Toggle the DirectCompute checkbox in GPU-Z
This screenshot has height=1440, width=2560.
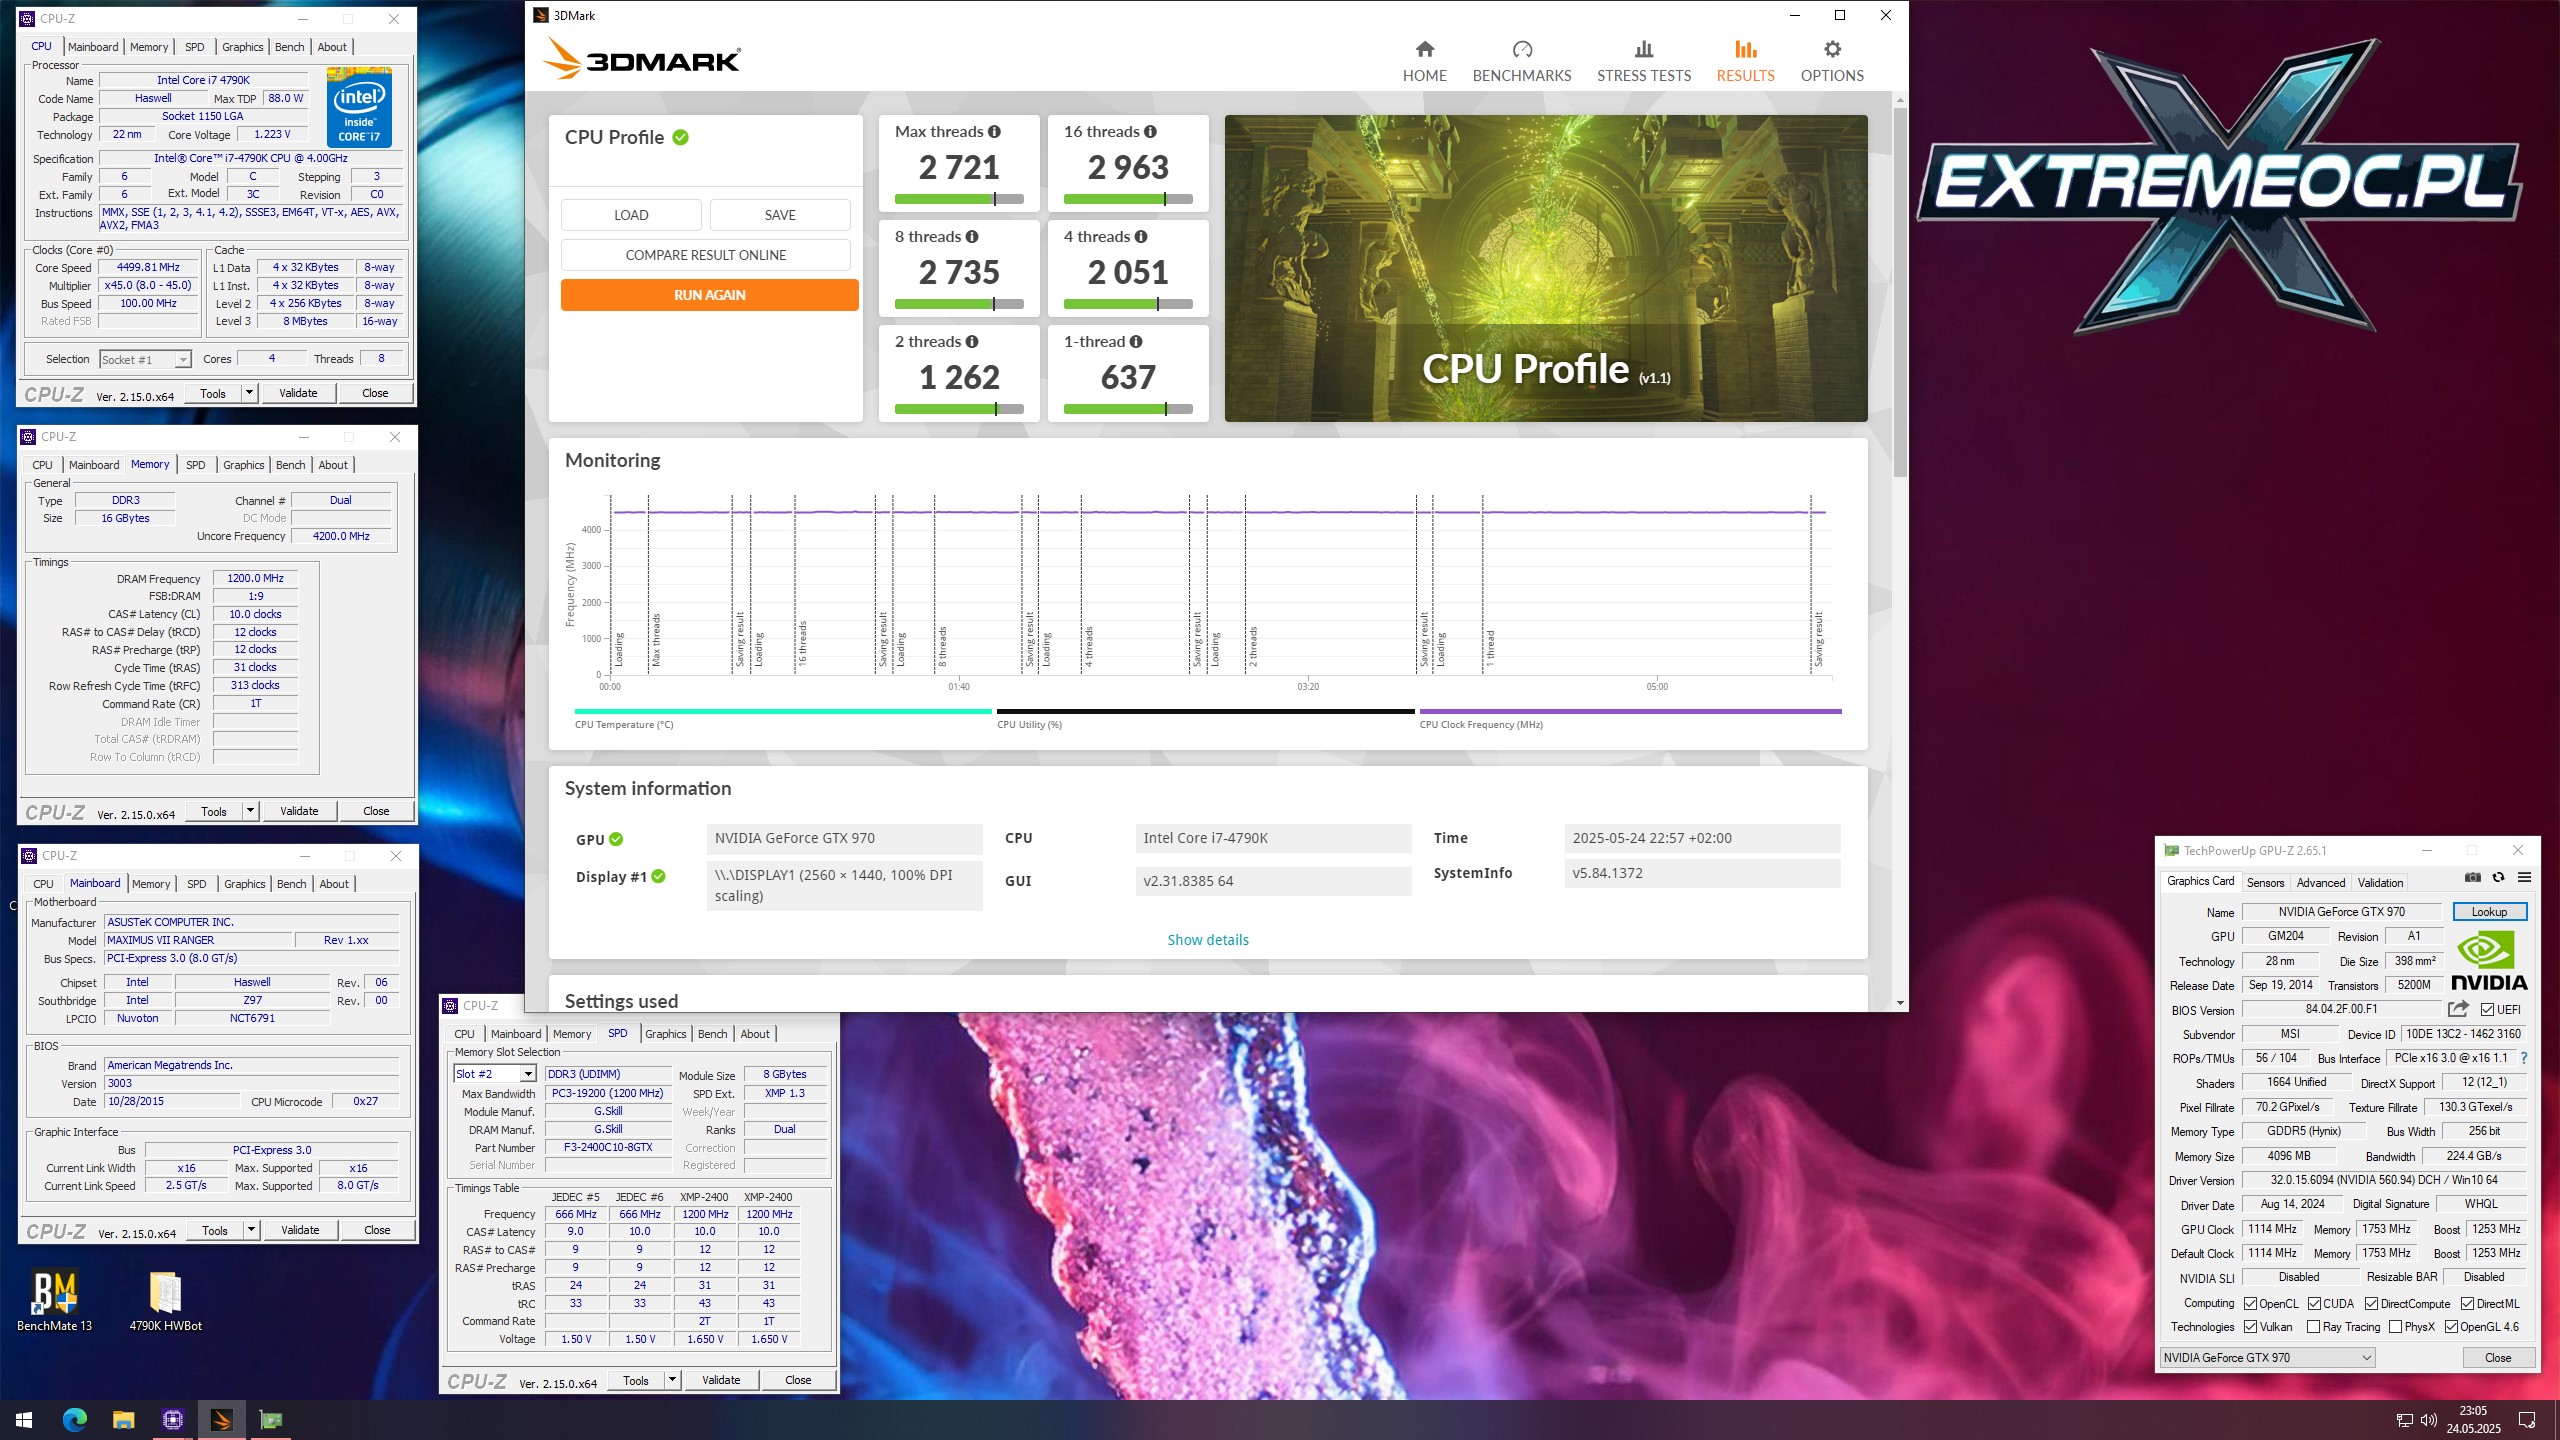[2371, 1304]
